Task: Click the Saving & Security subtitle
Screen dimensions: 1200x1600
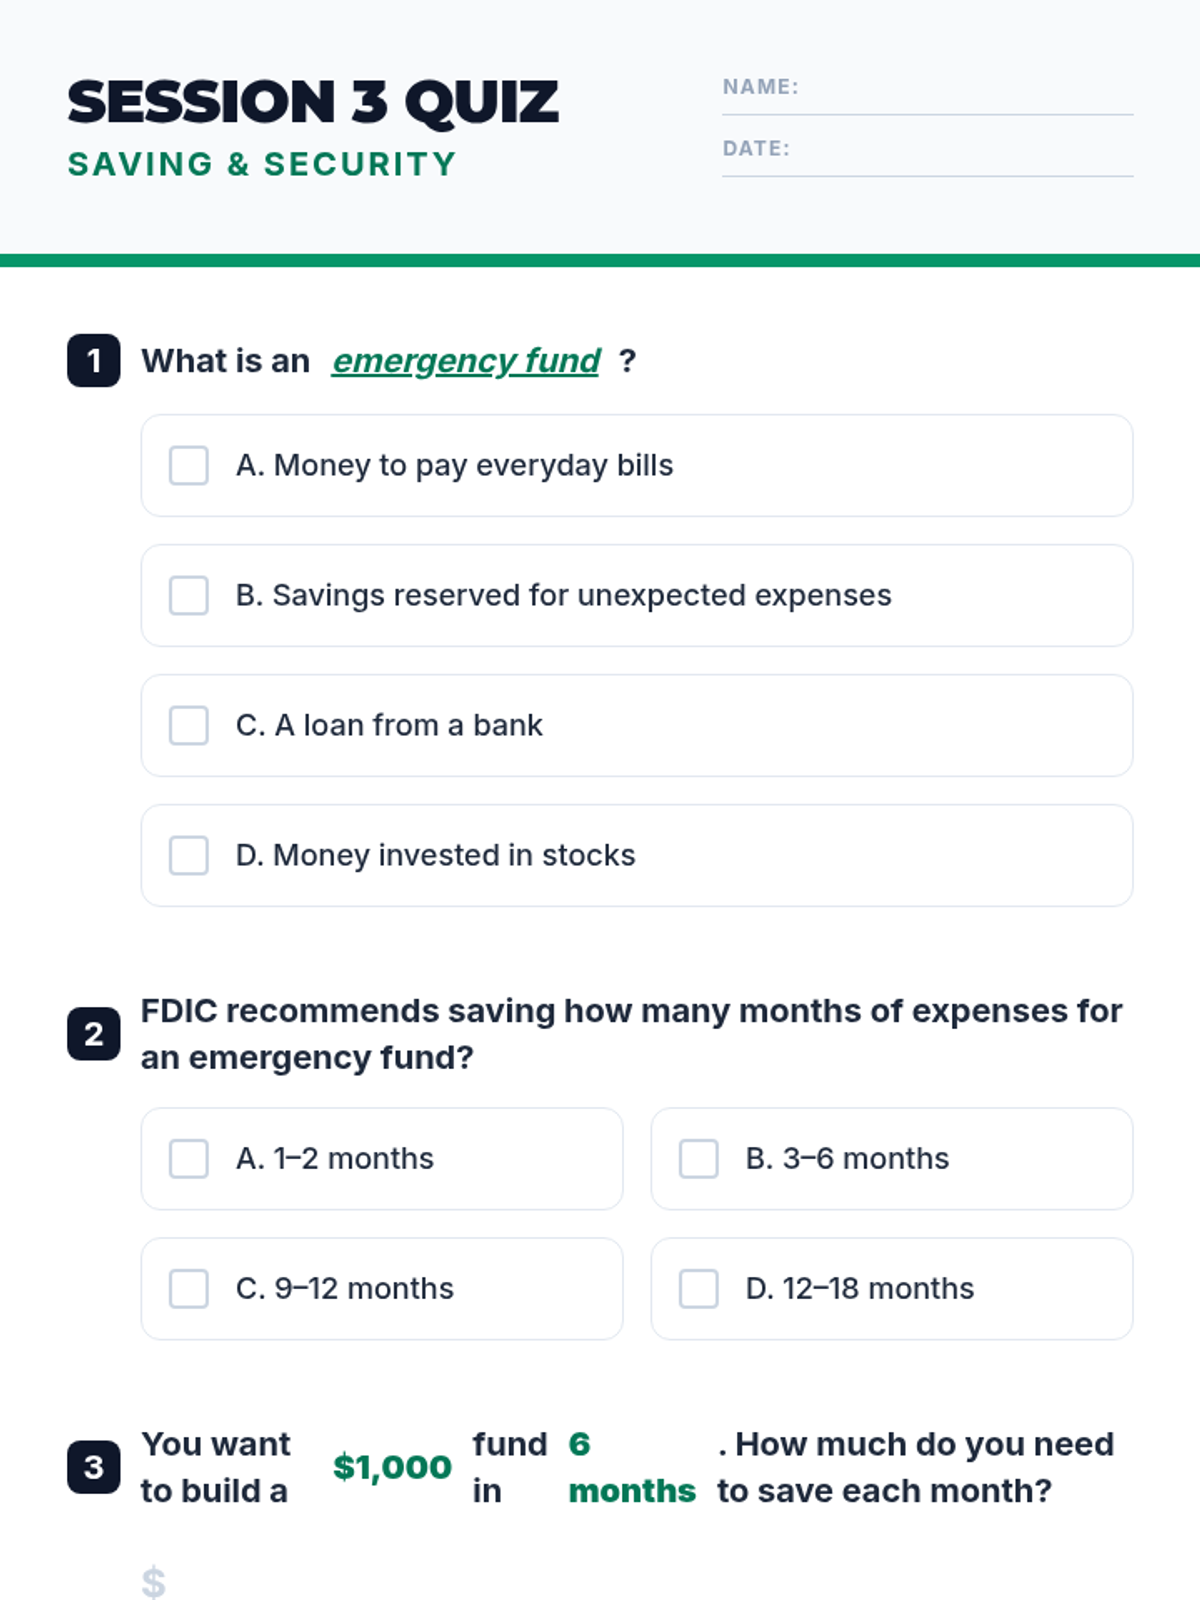Action: [x=262, y=164]
